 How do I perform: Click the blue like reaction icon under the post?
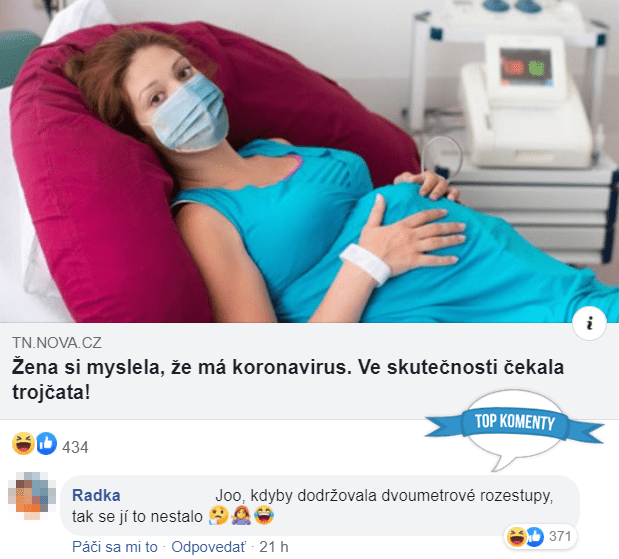pos(47,444)
